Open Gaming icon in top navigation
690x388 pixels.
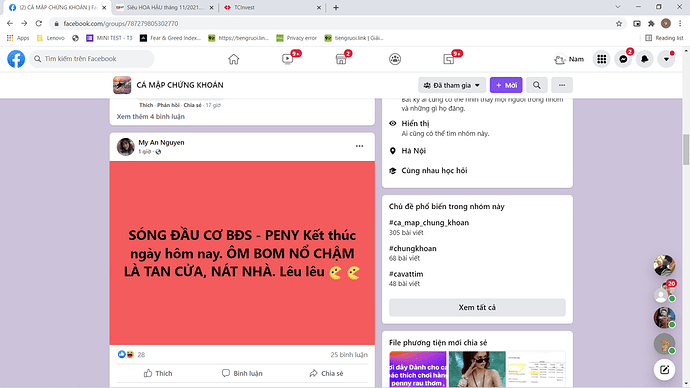[449, 59]
